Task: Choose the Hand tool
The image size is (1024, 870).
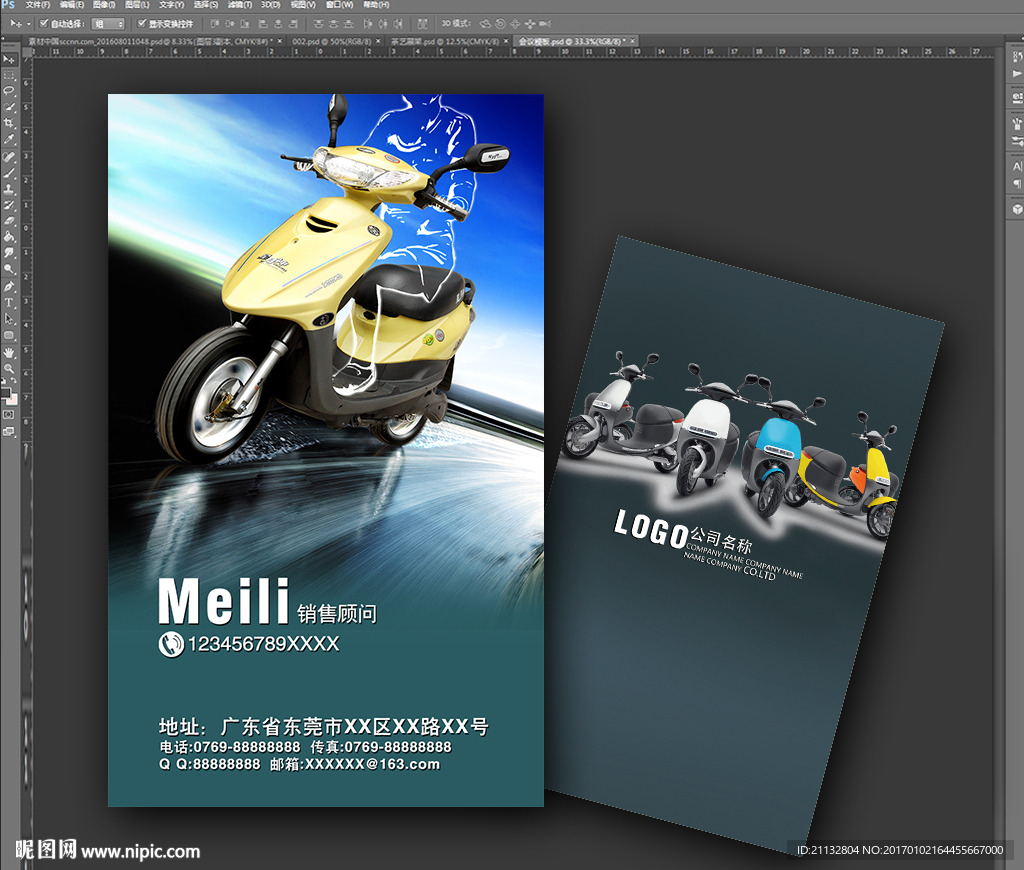Action: click(x=9, y=352)
